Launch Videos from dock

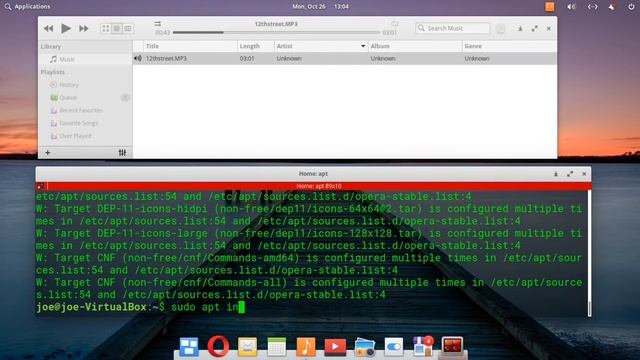coord(335,347)
